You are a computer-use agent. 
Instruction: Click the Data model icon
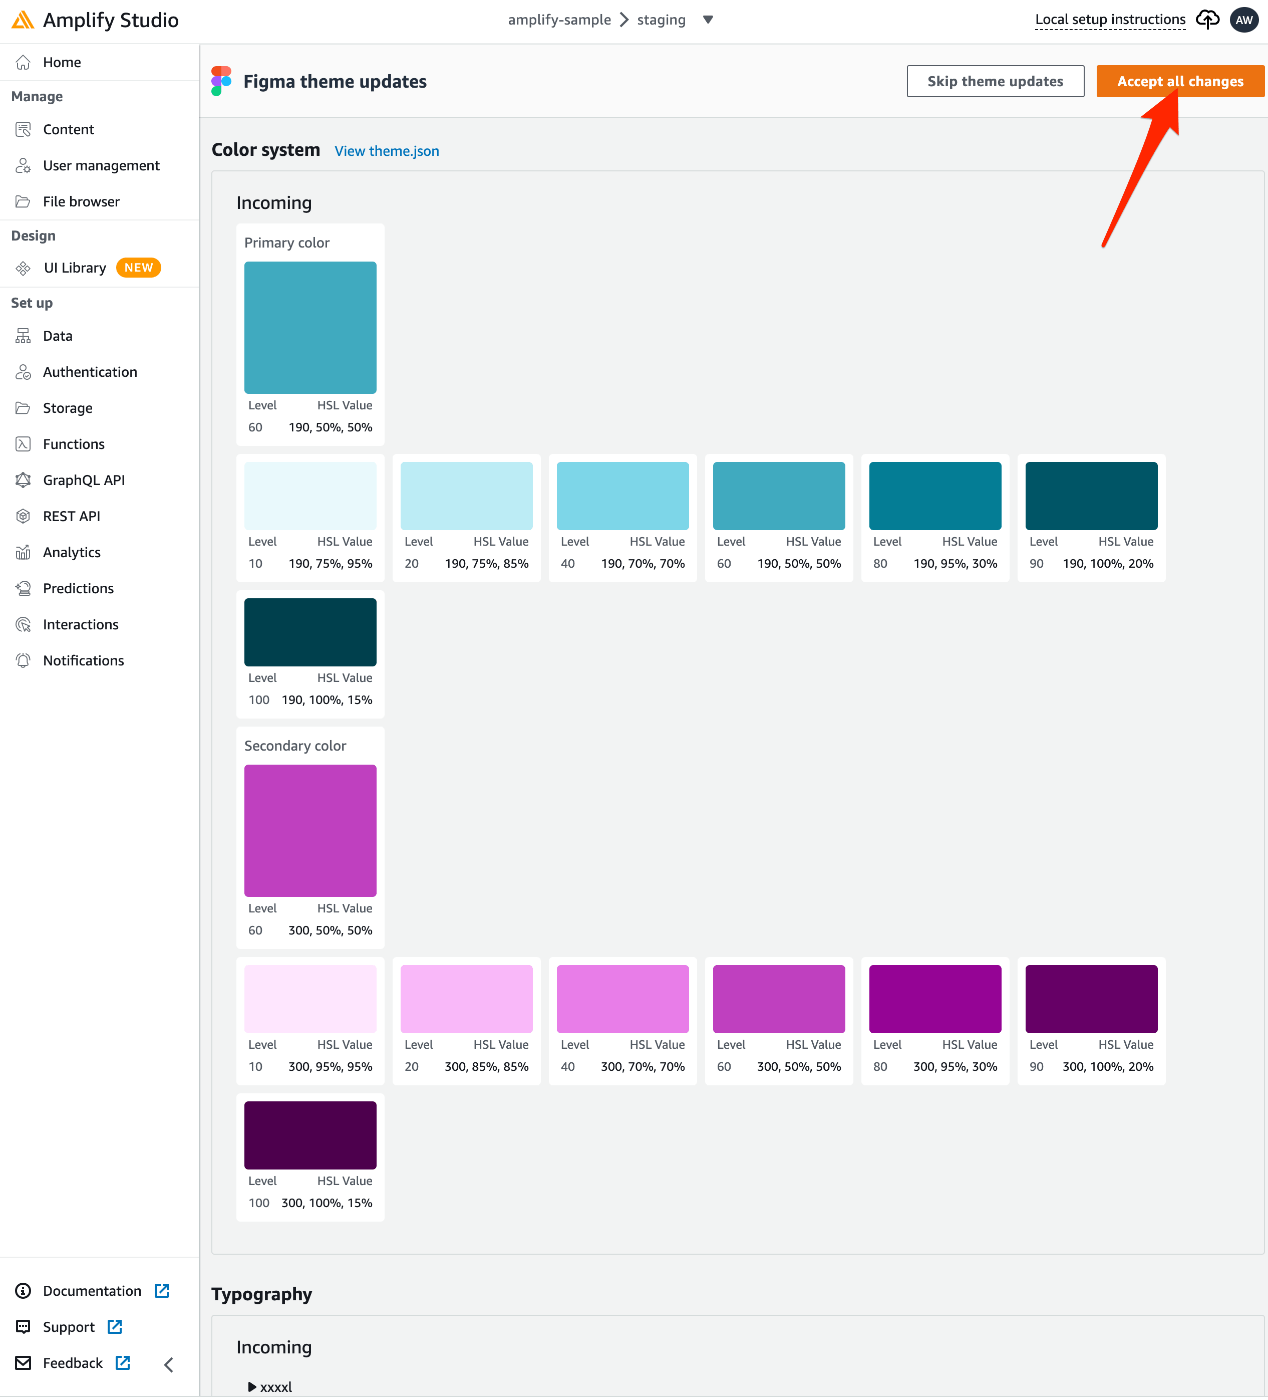[23, 336]
